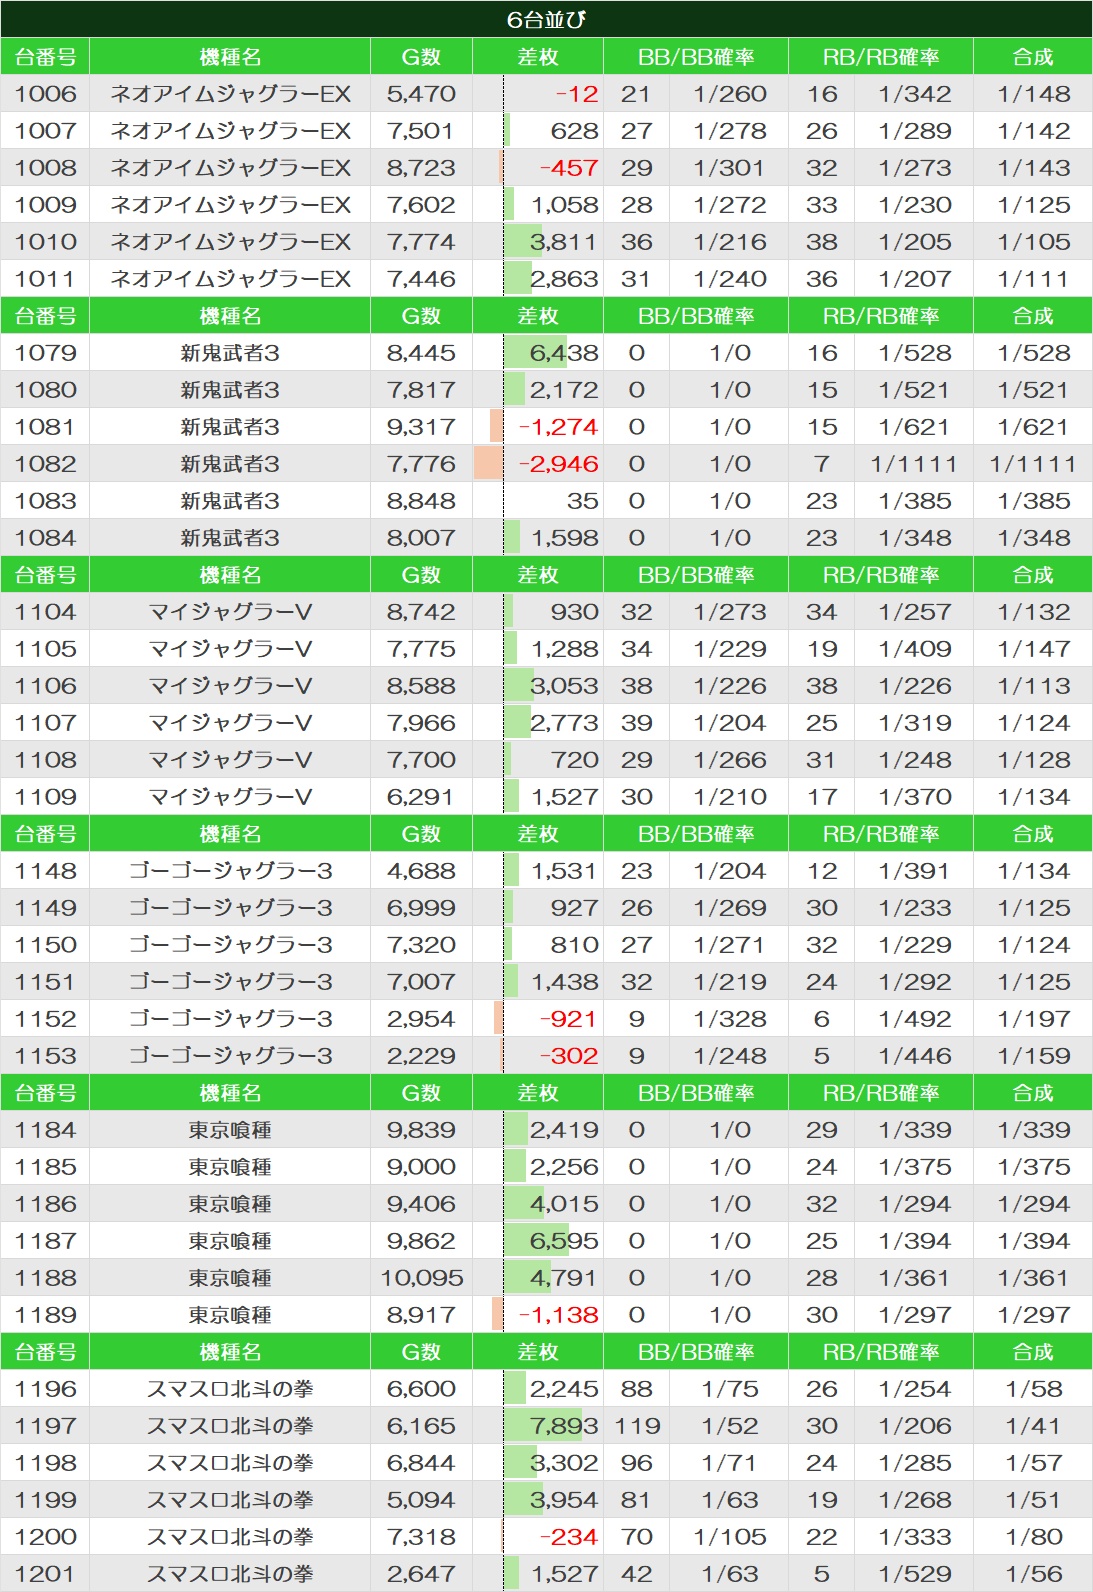Click machine number 1011
This screenshot has width=1093, height=1592.
click(46, 279)
